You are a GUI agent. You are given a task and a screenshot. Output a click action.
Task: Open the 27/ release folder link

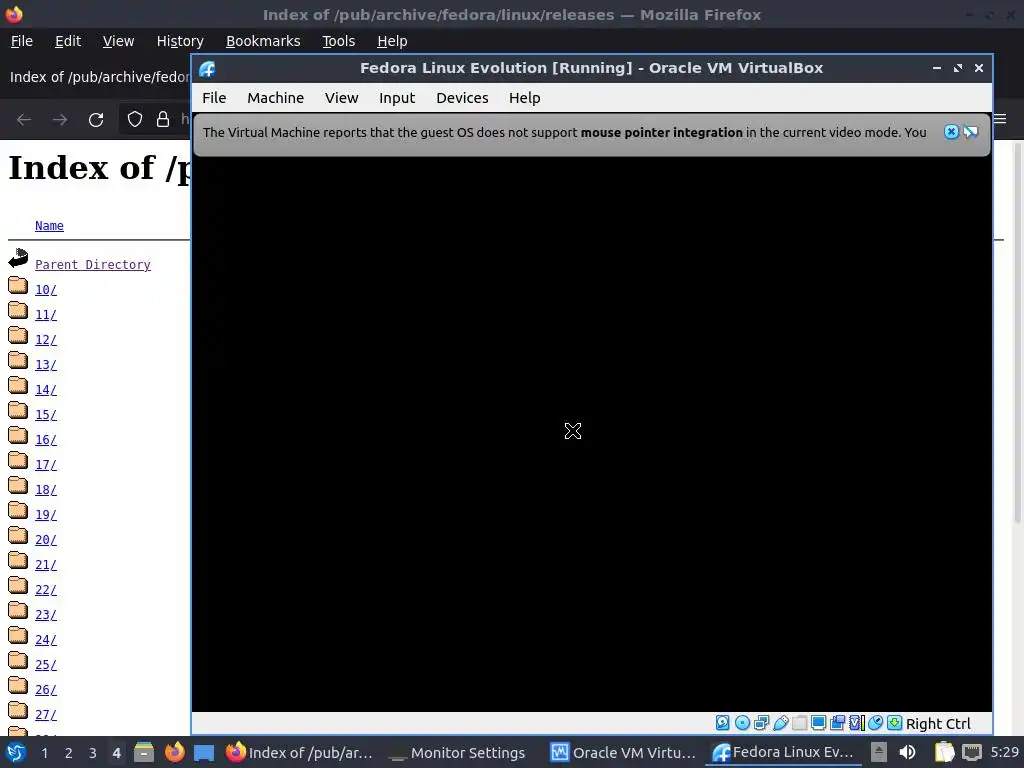coord(46,714)
